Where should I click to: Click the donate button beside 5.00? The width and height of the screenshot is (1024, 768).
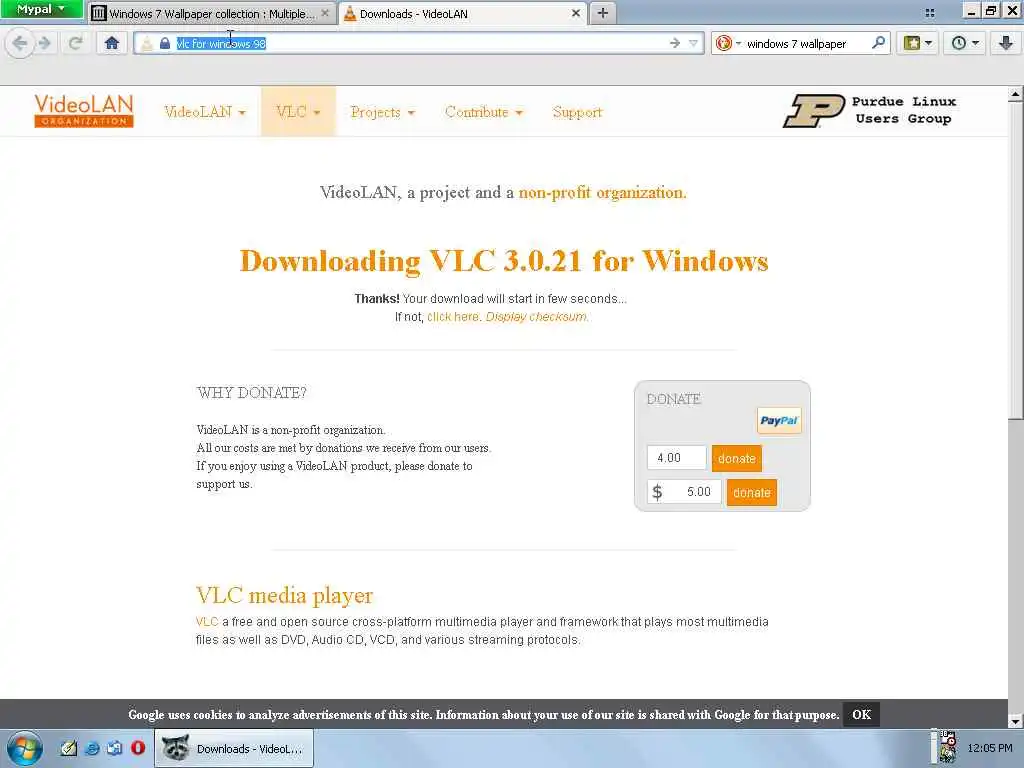click(752, 492)
